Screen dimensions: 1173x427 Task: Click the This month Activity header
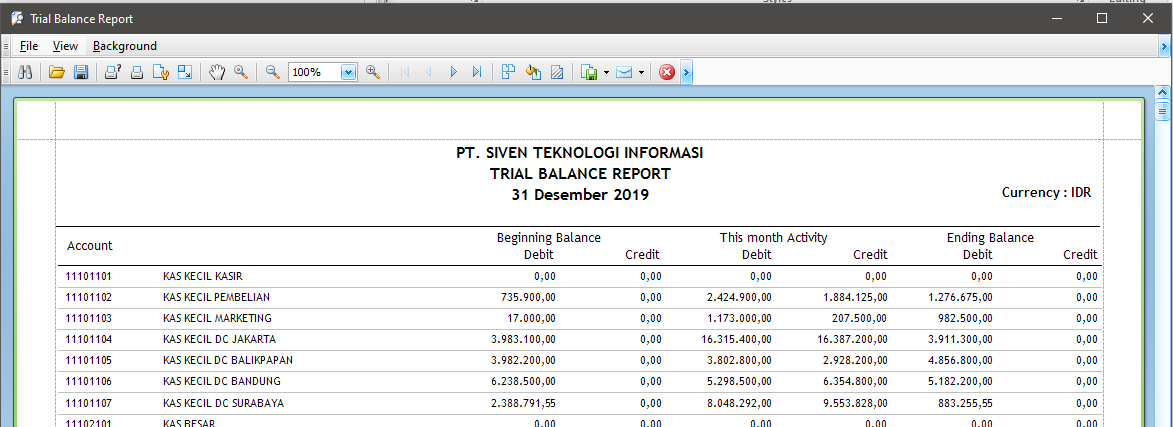tap(774, 238)
